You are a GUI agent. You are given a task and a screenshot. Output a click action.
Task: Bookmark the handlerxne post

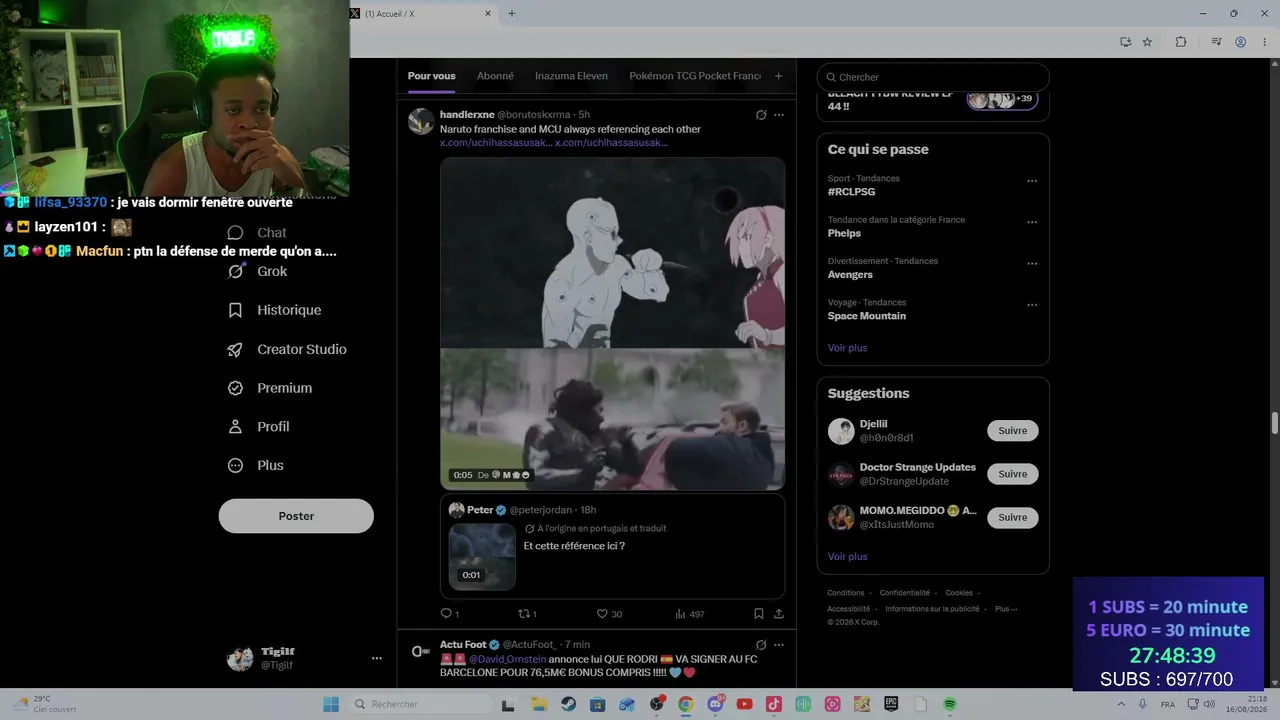coord(758,614)
